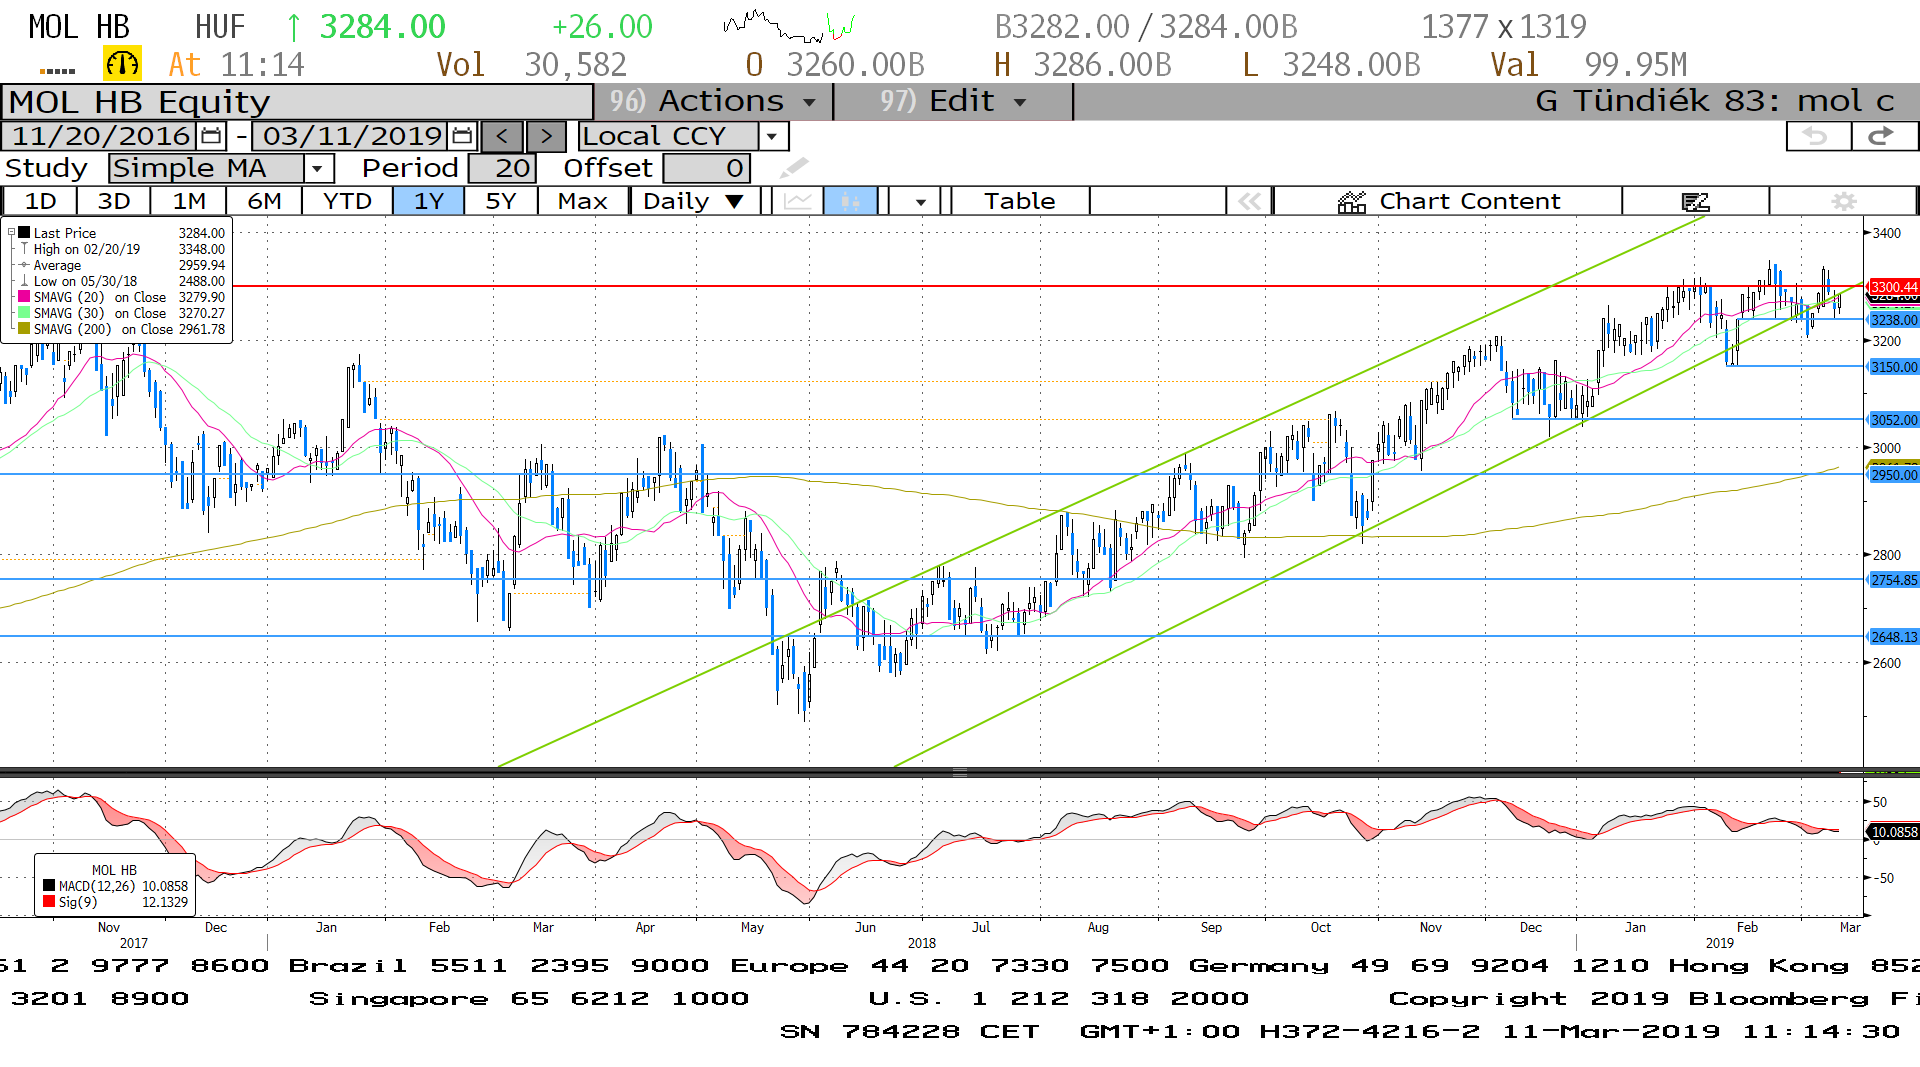Viewport: 1920px width, 1067px height.
Task: Click the double-left collapse arrows
Action: click(1249, 201)
